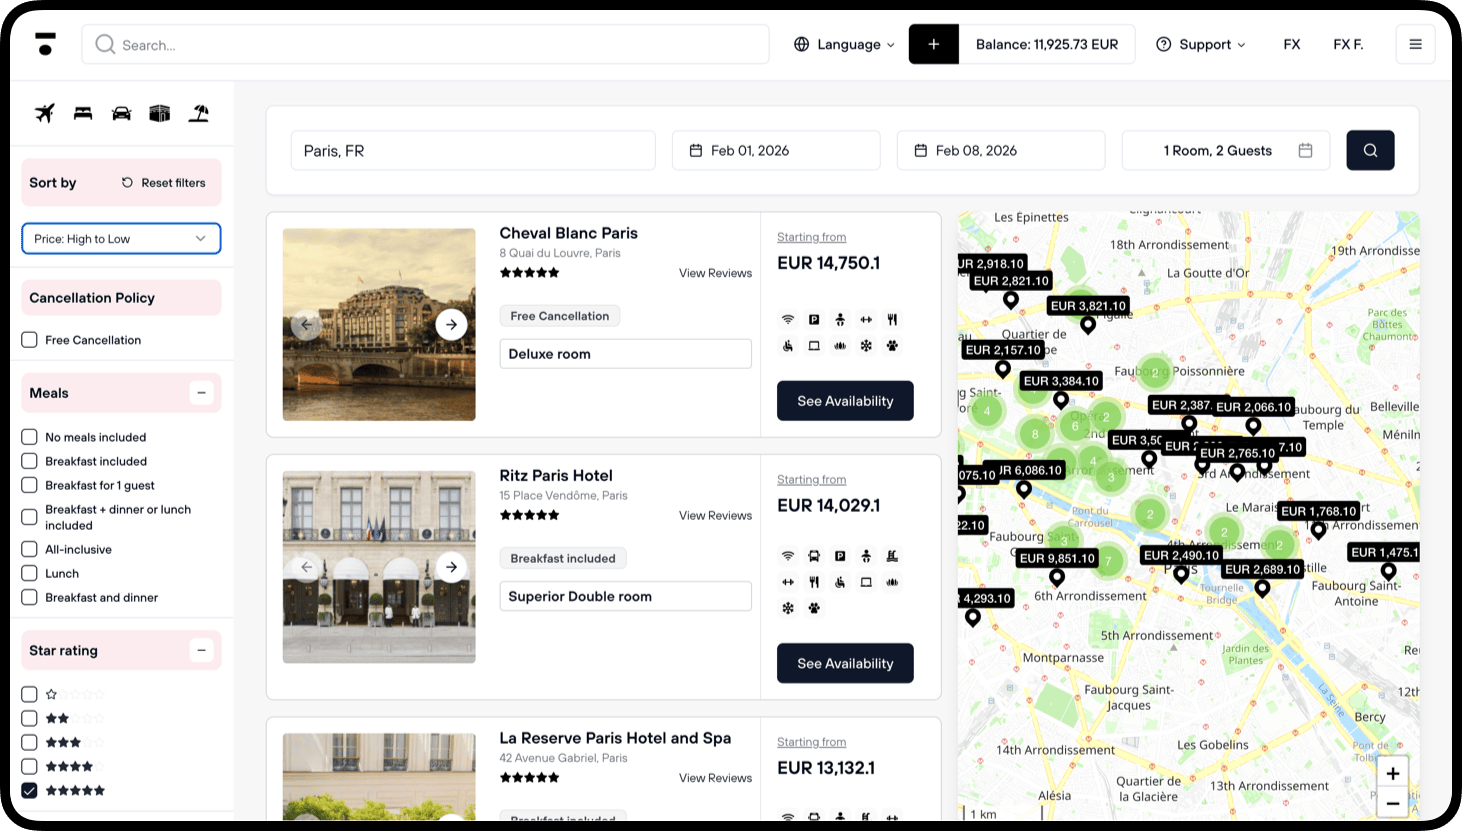The image size is (1462, 831).
Task: Open the Feb 08, 2026 check-out field
Action: pos(1001,150)
